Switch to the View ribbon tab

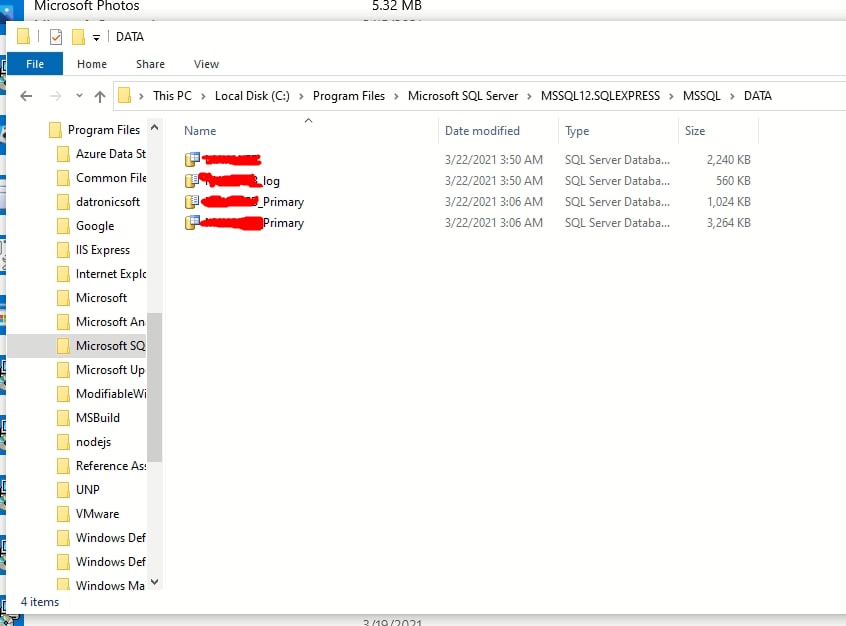(206, 64)
